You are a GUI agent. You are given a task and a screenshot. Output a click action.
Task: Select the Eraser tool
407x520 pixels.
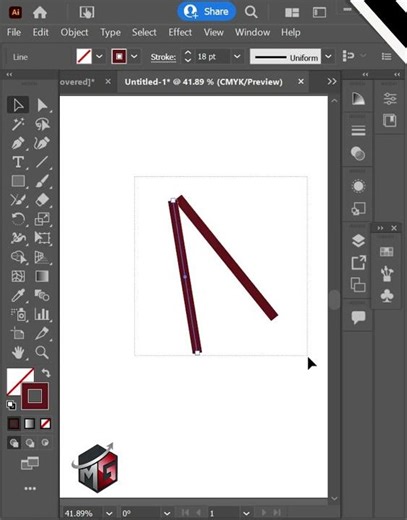click(42, 200)
